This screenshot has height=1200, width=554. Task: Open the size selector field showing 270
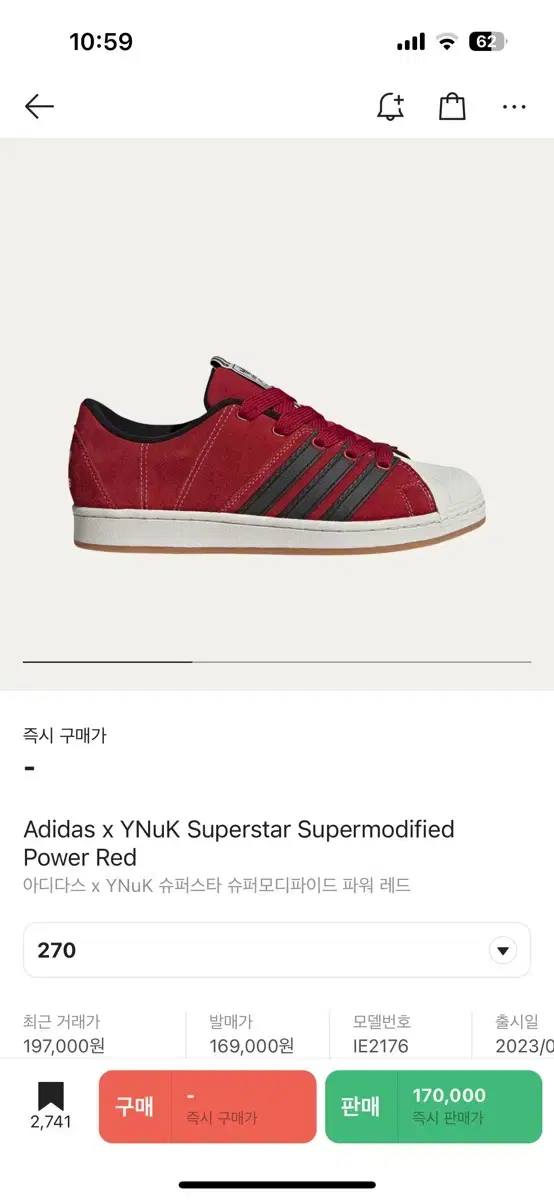[277, 950]
